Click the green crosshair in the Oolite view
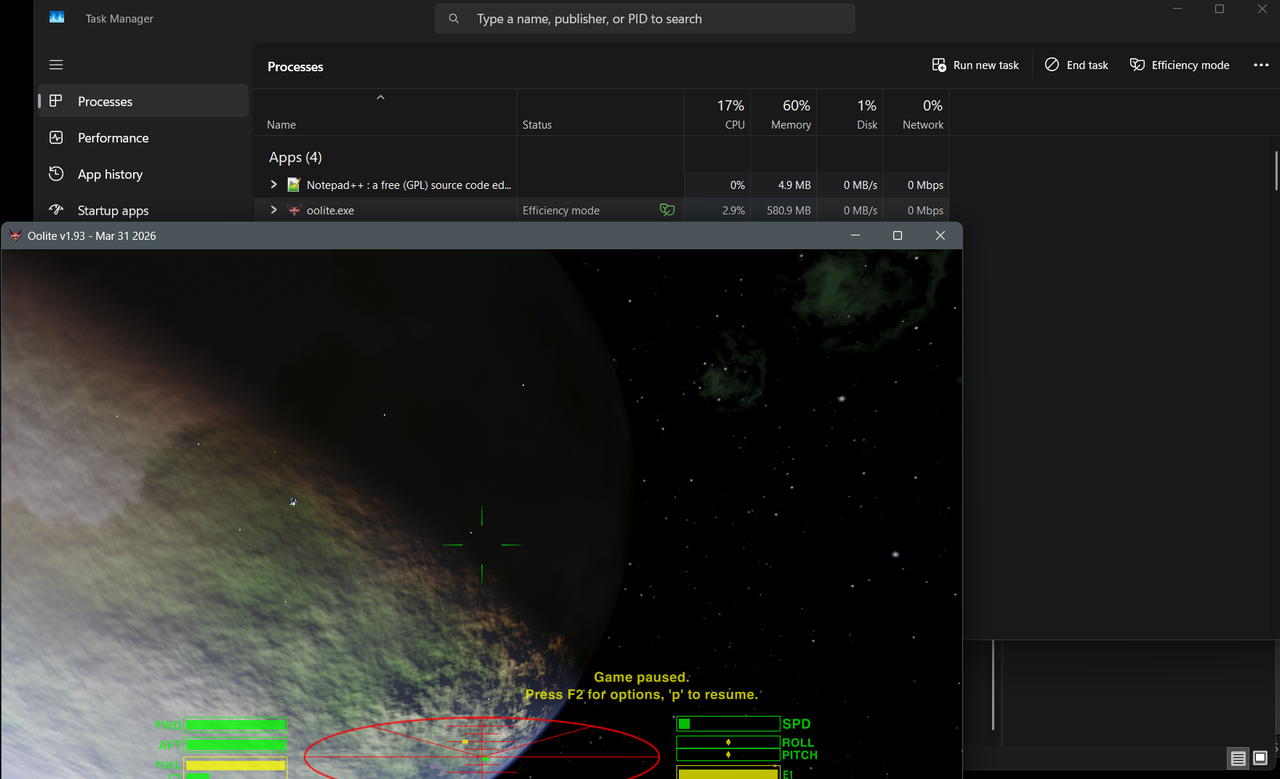The height and width of the screenshot is (779, 1280). point(482,545)
